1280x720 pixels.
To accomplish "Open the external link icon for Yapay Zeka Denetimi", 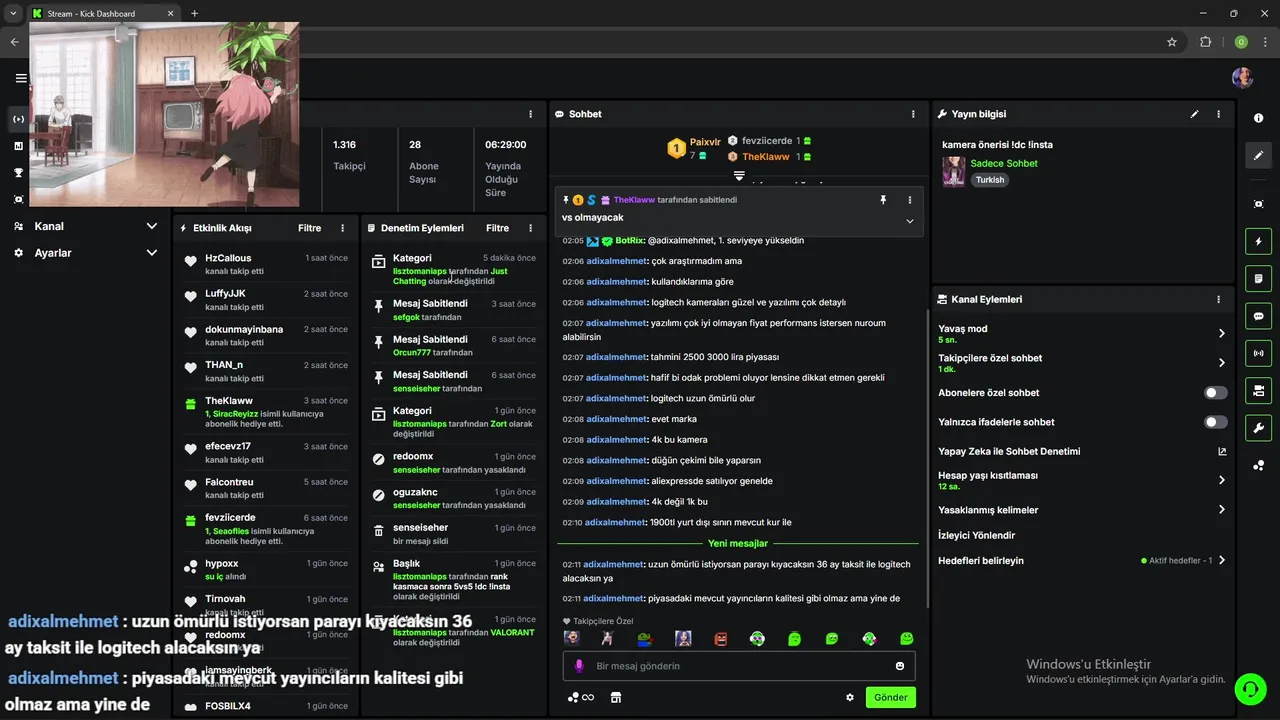I will point(1222,451).
